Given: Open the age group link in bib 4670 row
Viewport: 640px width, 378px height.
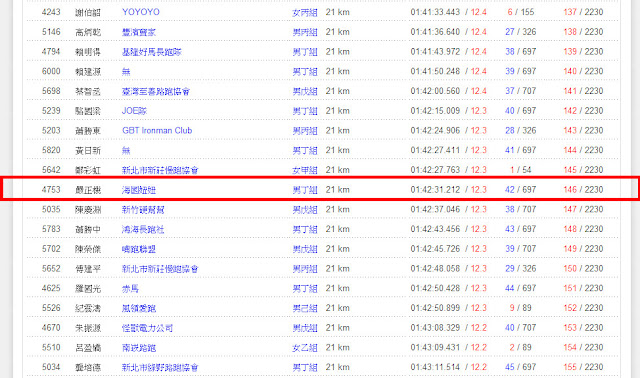Looking at the screenshot, I should (x=305, y=328).
